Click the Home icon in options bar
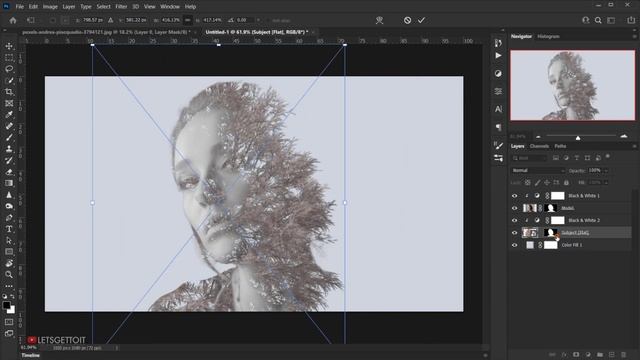This screenshot has height=360, width=640. coord(13,20)
